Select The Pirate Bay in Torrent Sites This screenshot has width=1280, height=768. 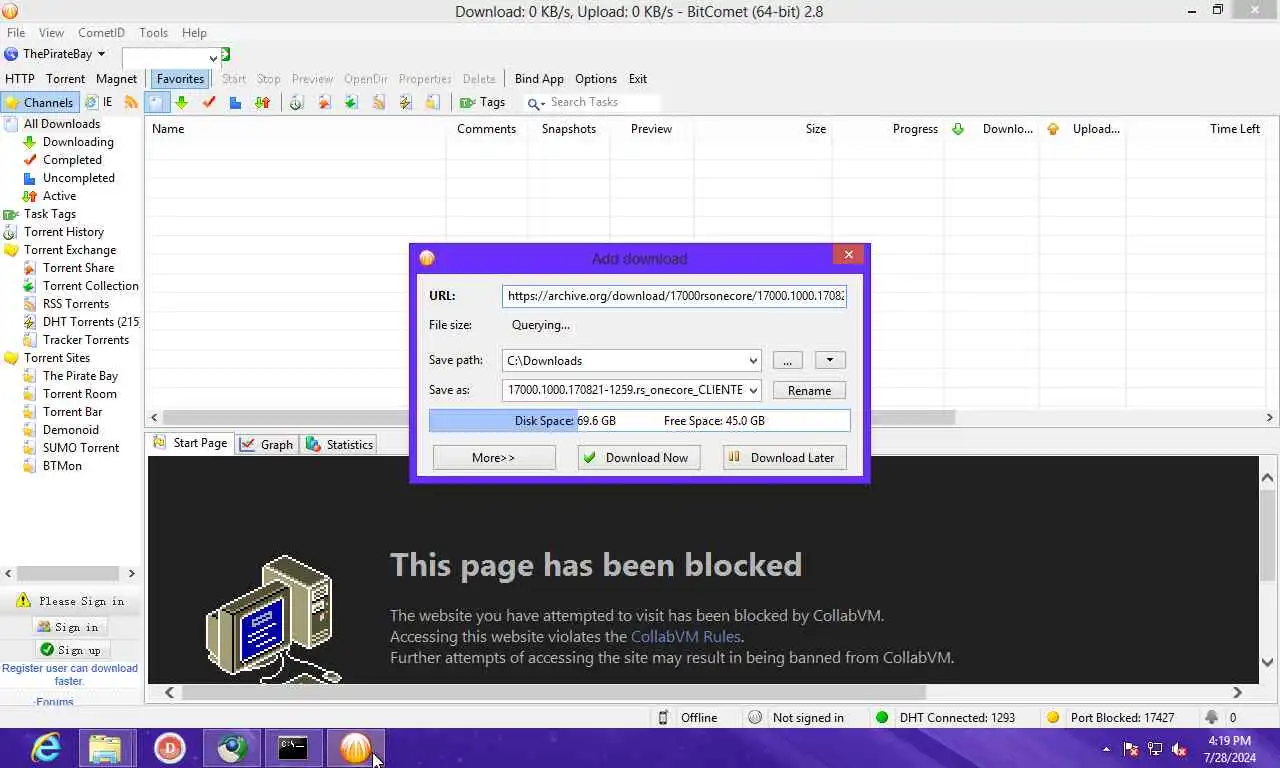pyautogui.click(x=80, y=376)
